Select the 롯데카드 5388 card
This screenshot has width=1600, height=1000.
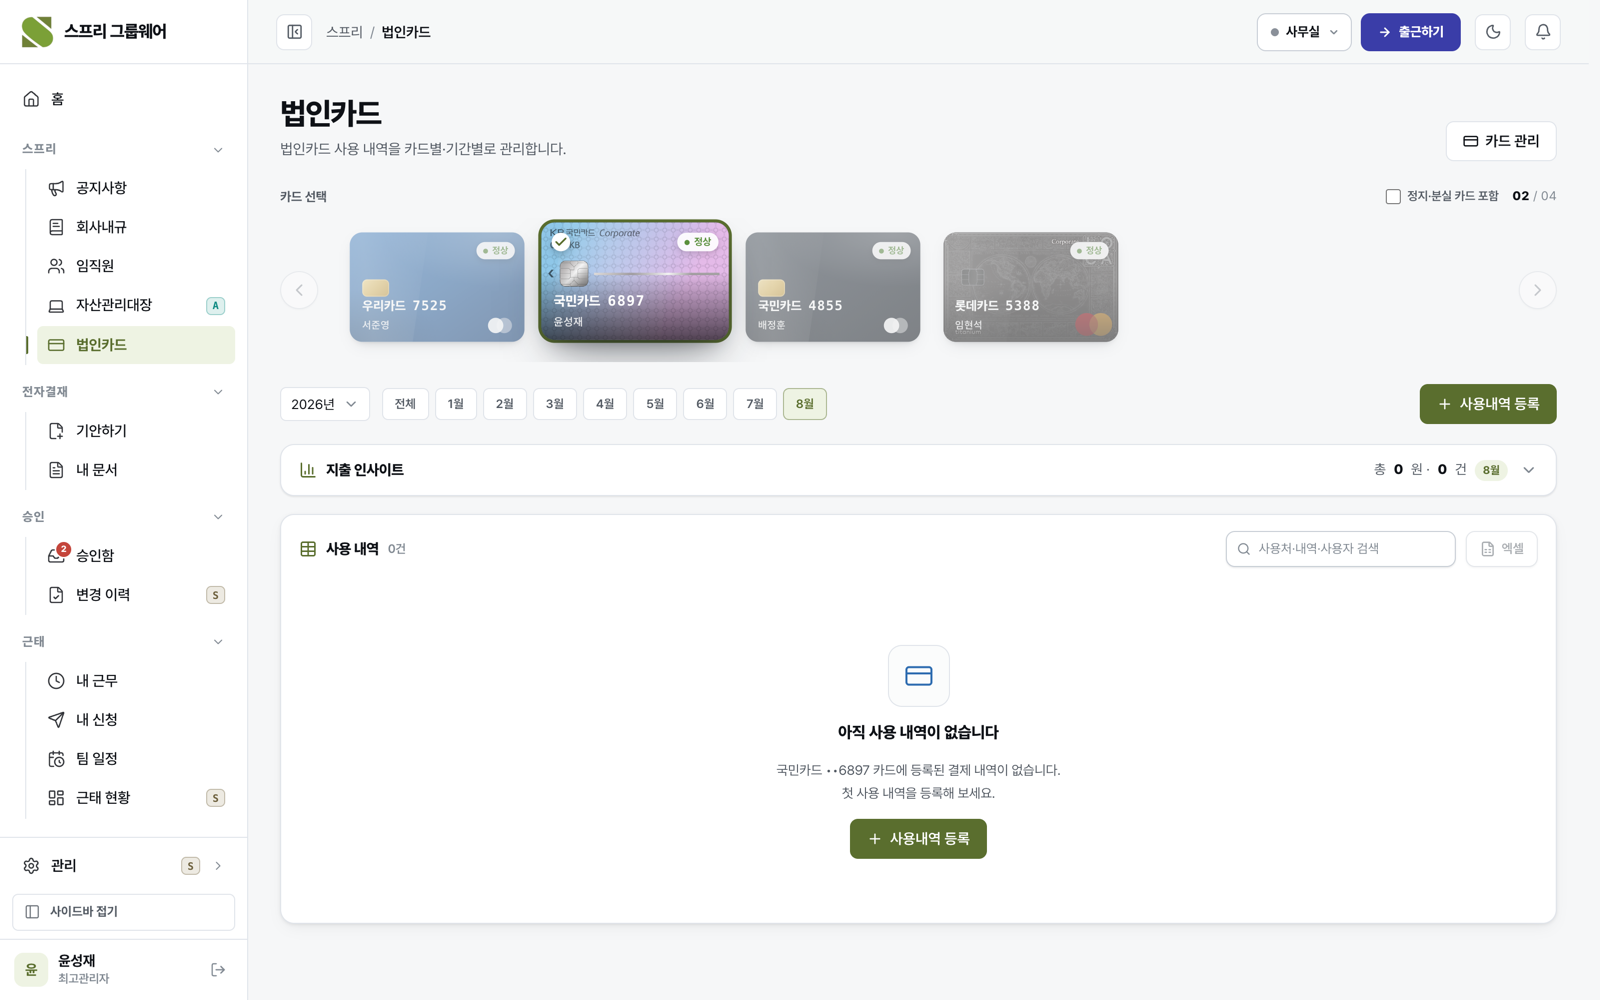(x=1031, y=287)
